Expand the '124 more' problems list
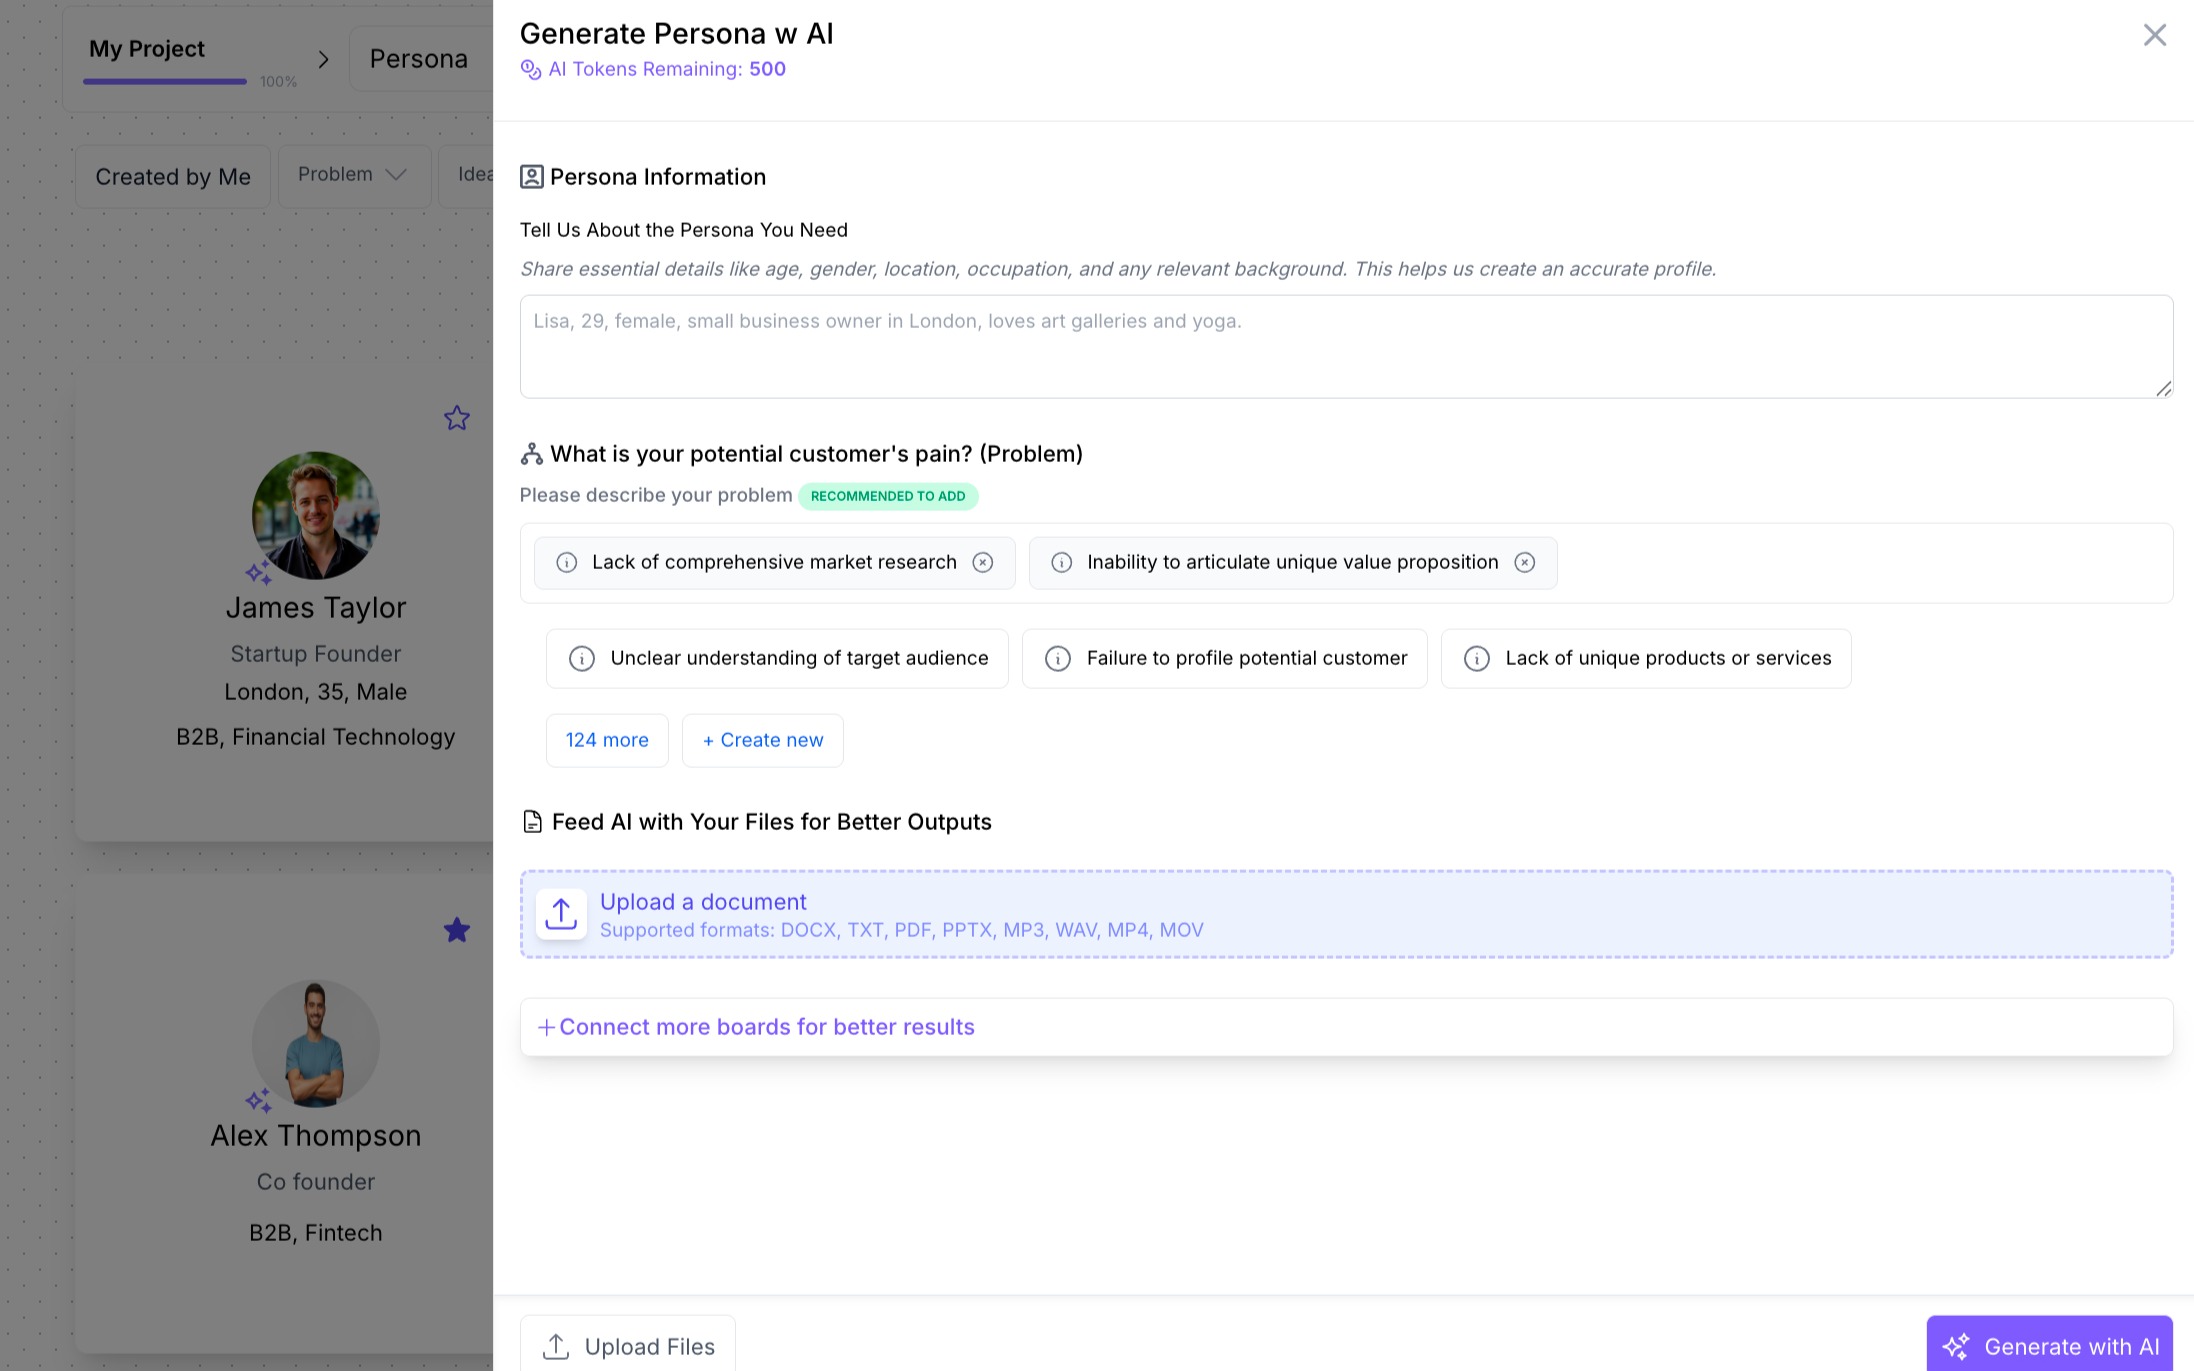Screen dimensions: 2194x1371 coord(607,740)
